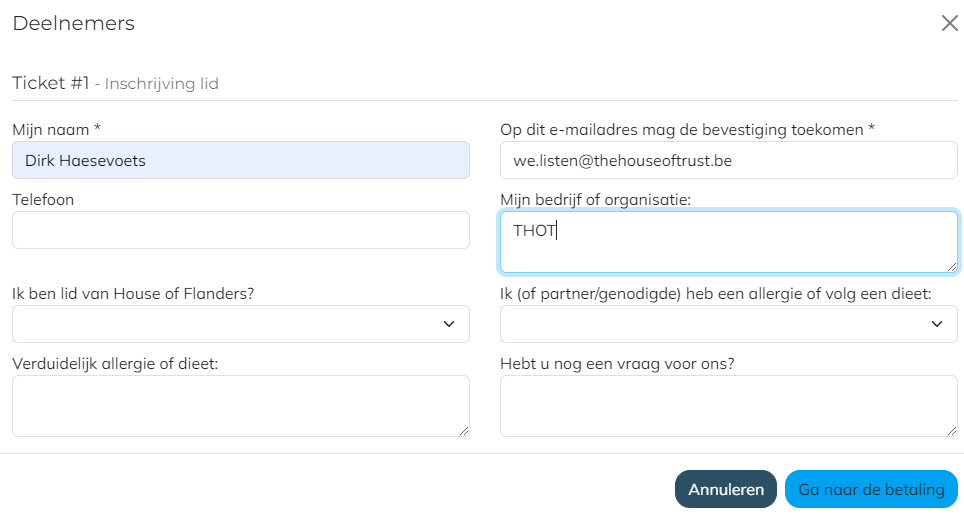The height and width of the screenshot is (520, 964).
Task: Click Ga naar de betaling button
Action: 871,489
